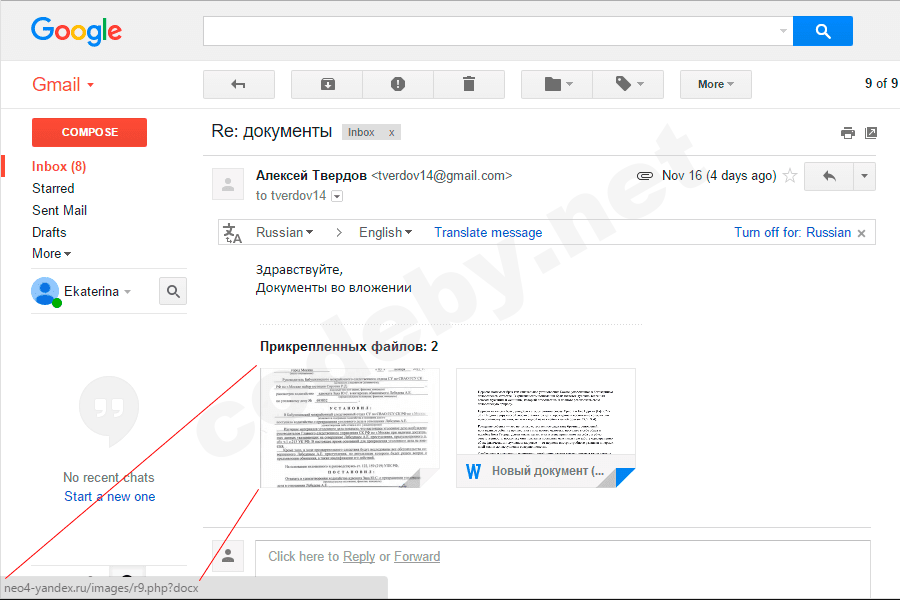Click Reply link in reply box
Viewport: 900px width, 600px height.
[359, 557]
